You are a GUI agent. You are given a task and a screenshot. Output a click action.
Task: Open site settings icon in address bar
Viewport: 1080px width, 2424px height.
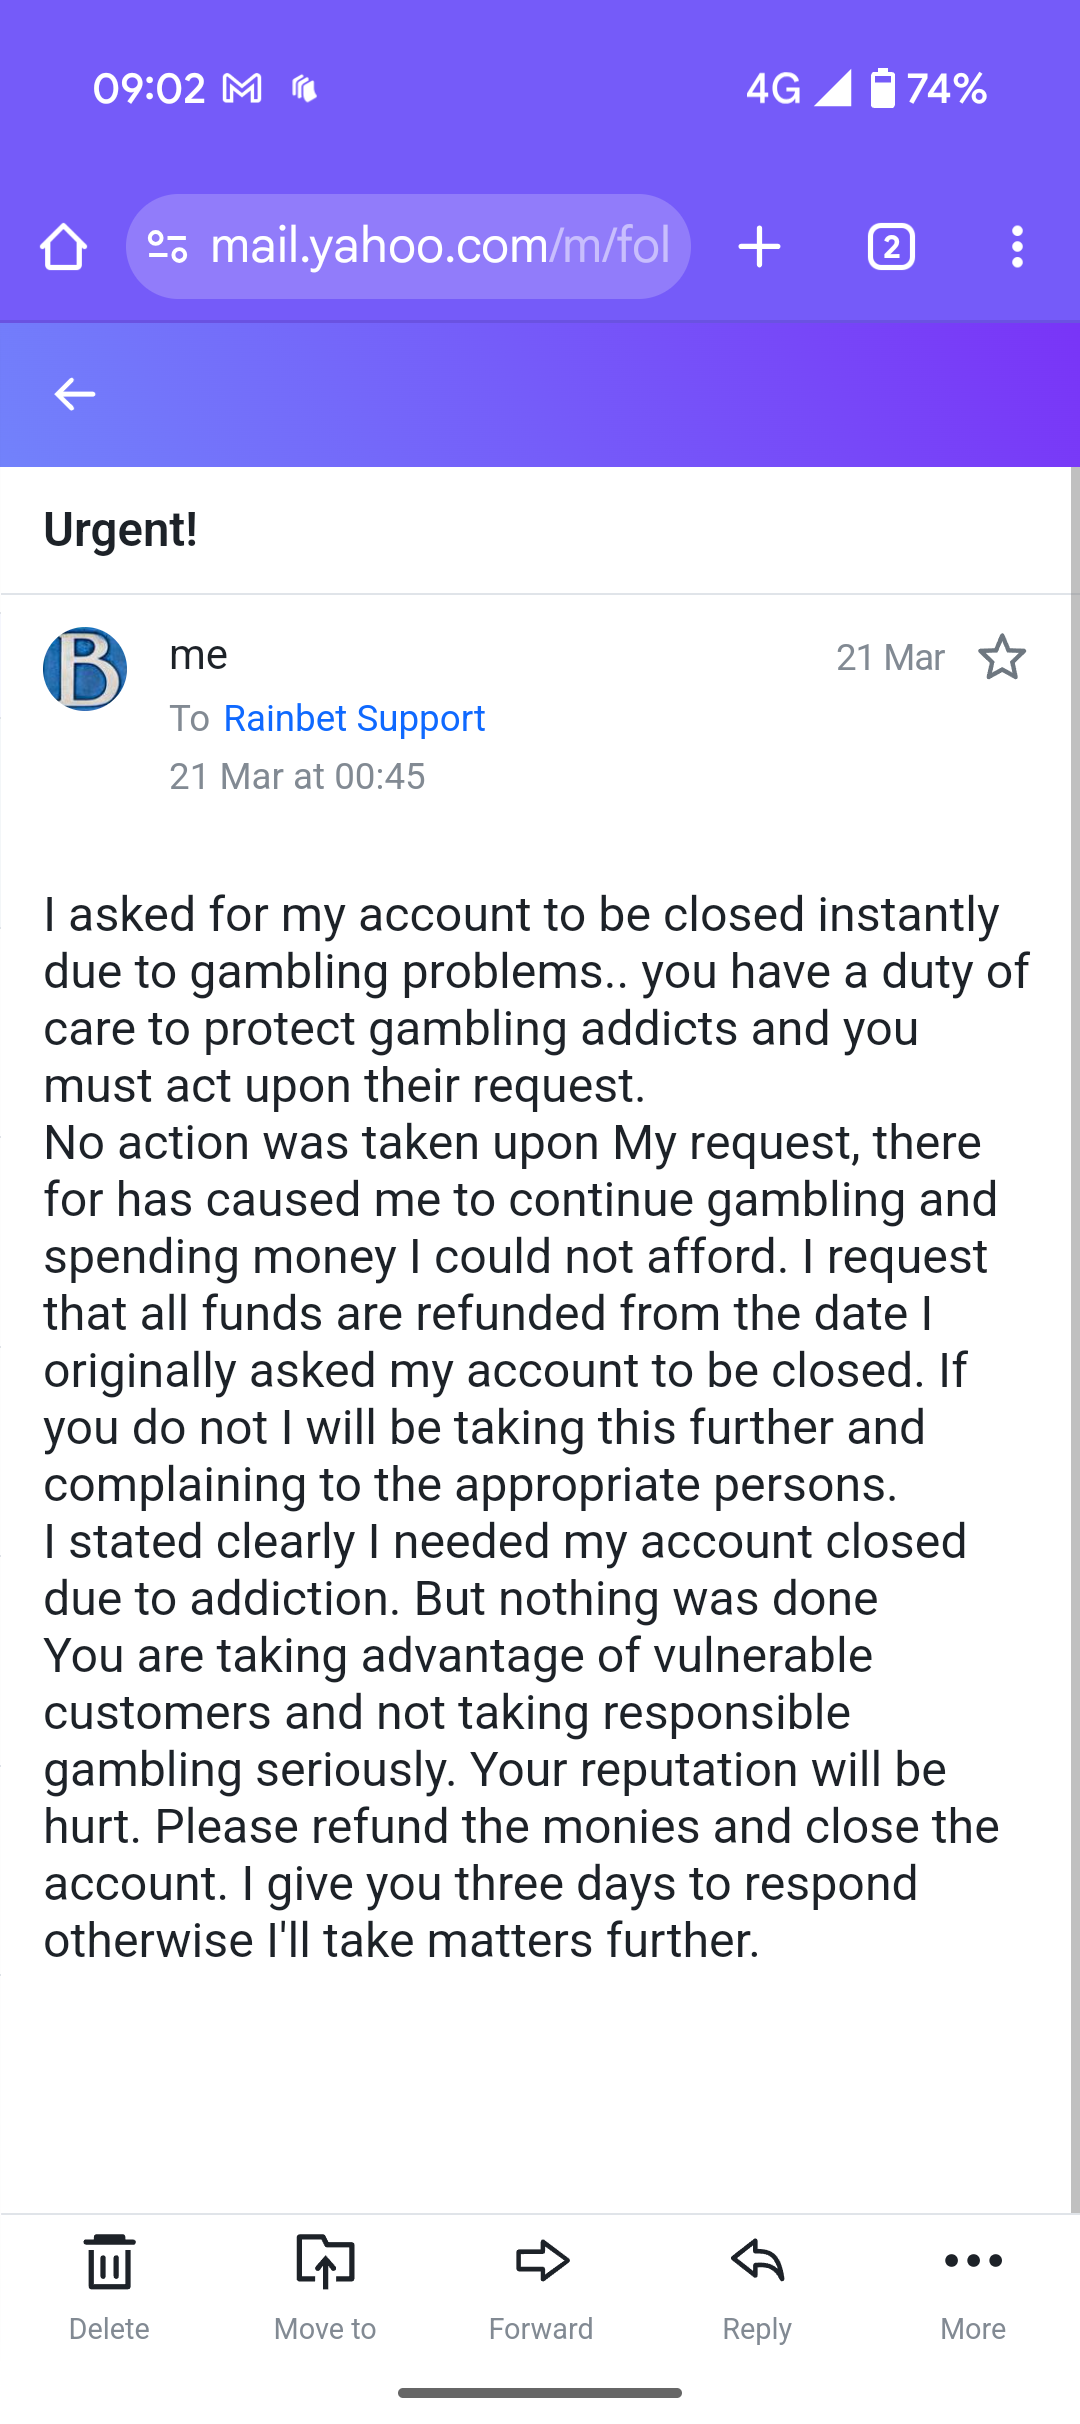click(167, 247)
